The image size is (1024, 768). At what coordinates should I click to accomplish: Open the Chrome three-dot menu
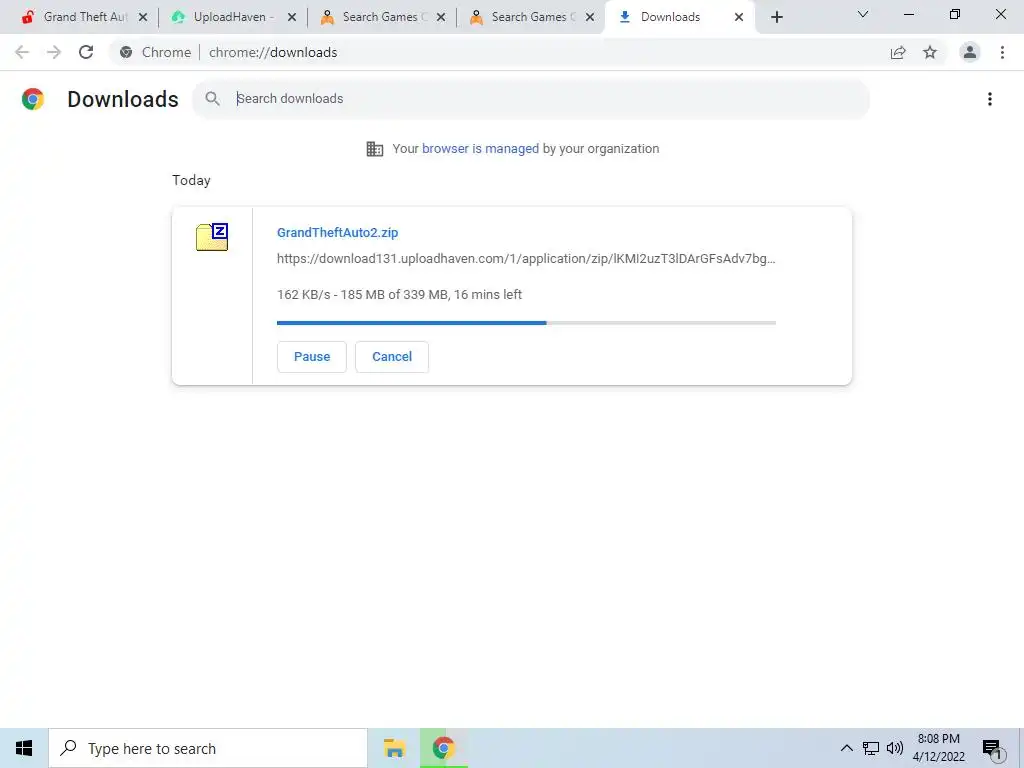pos(1002,52)
